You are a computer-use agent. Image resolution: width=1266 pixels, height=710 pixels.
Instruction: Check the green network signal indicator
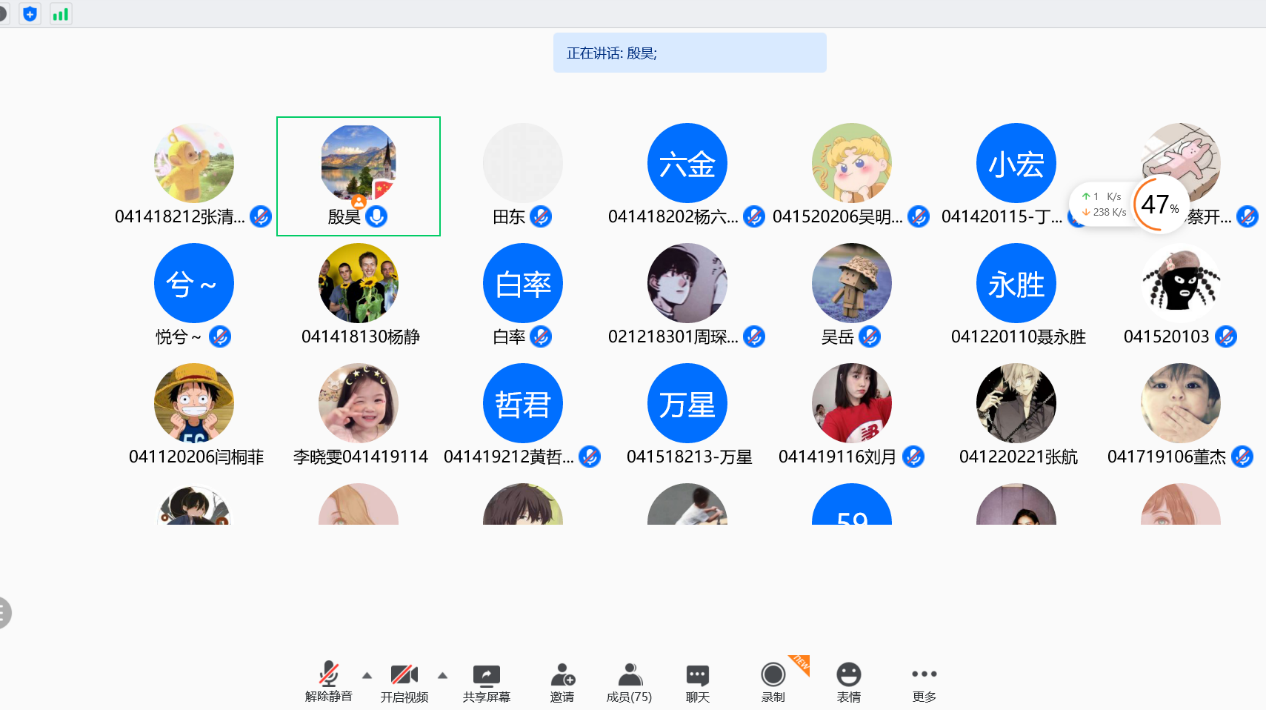[61, 14]
